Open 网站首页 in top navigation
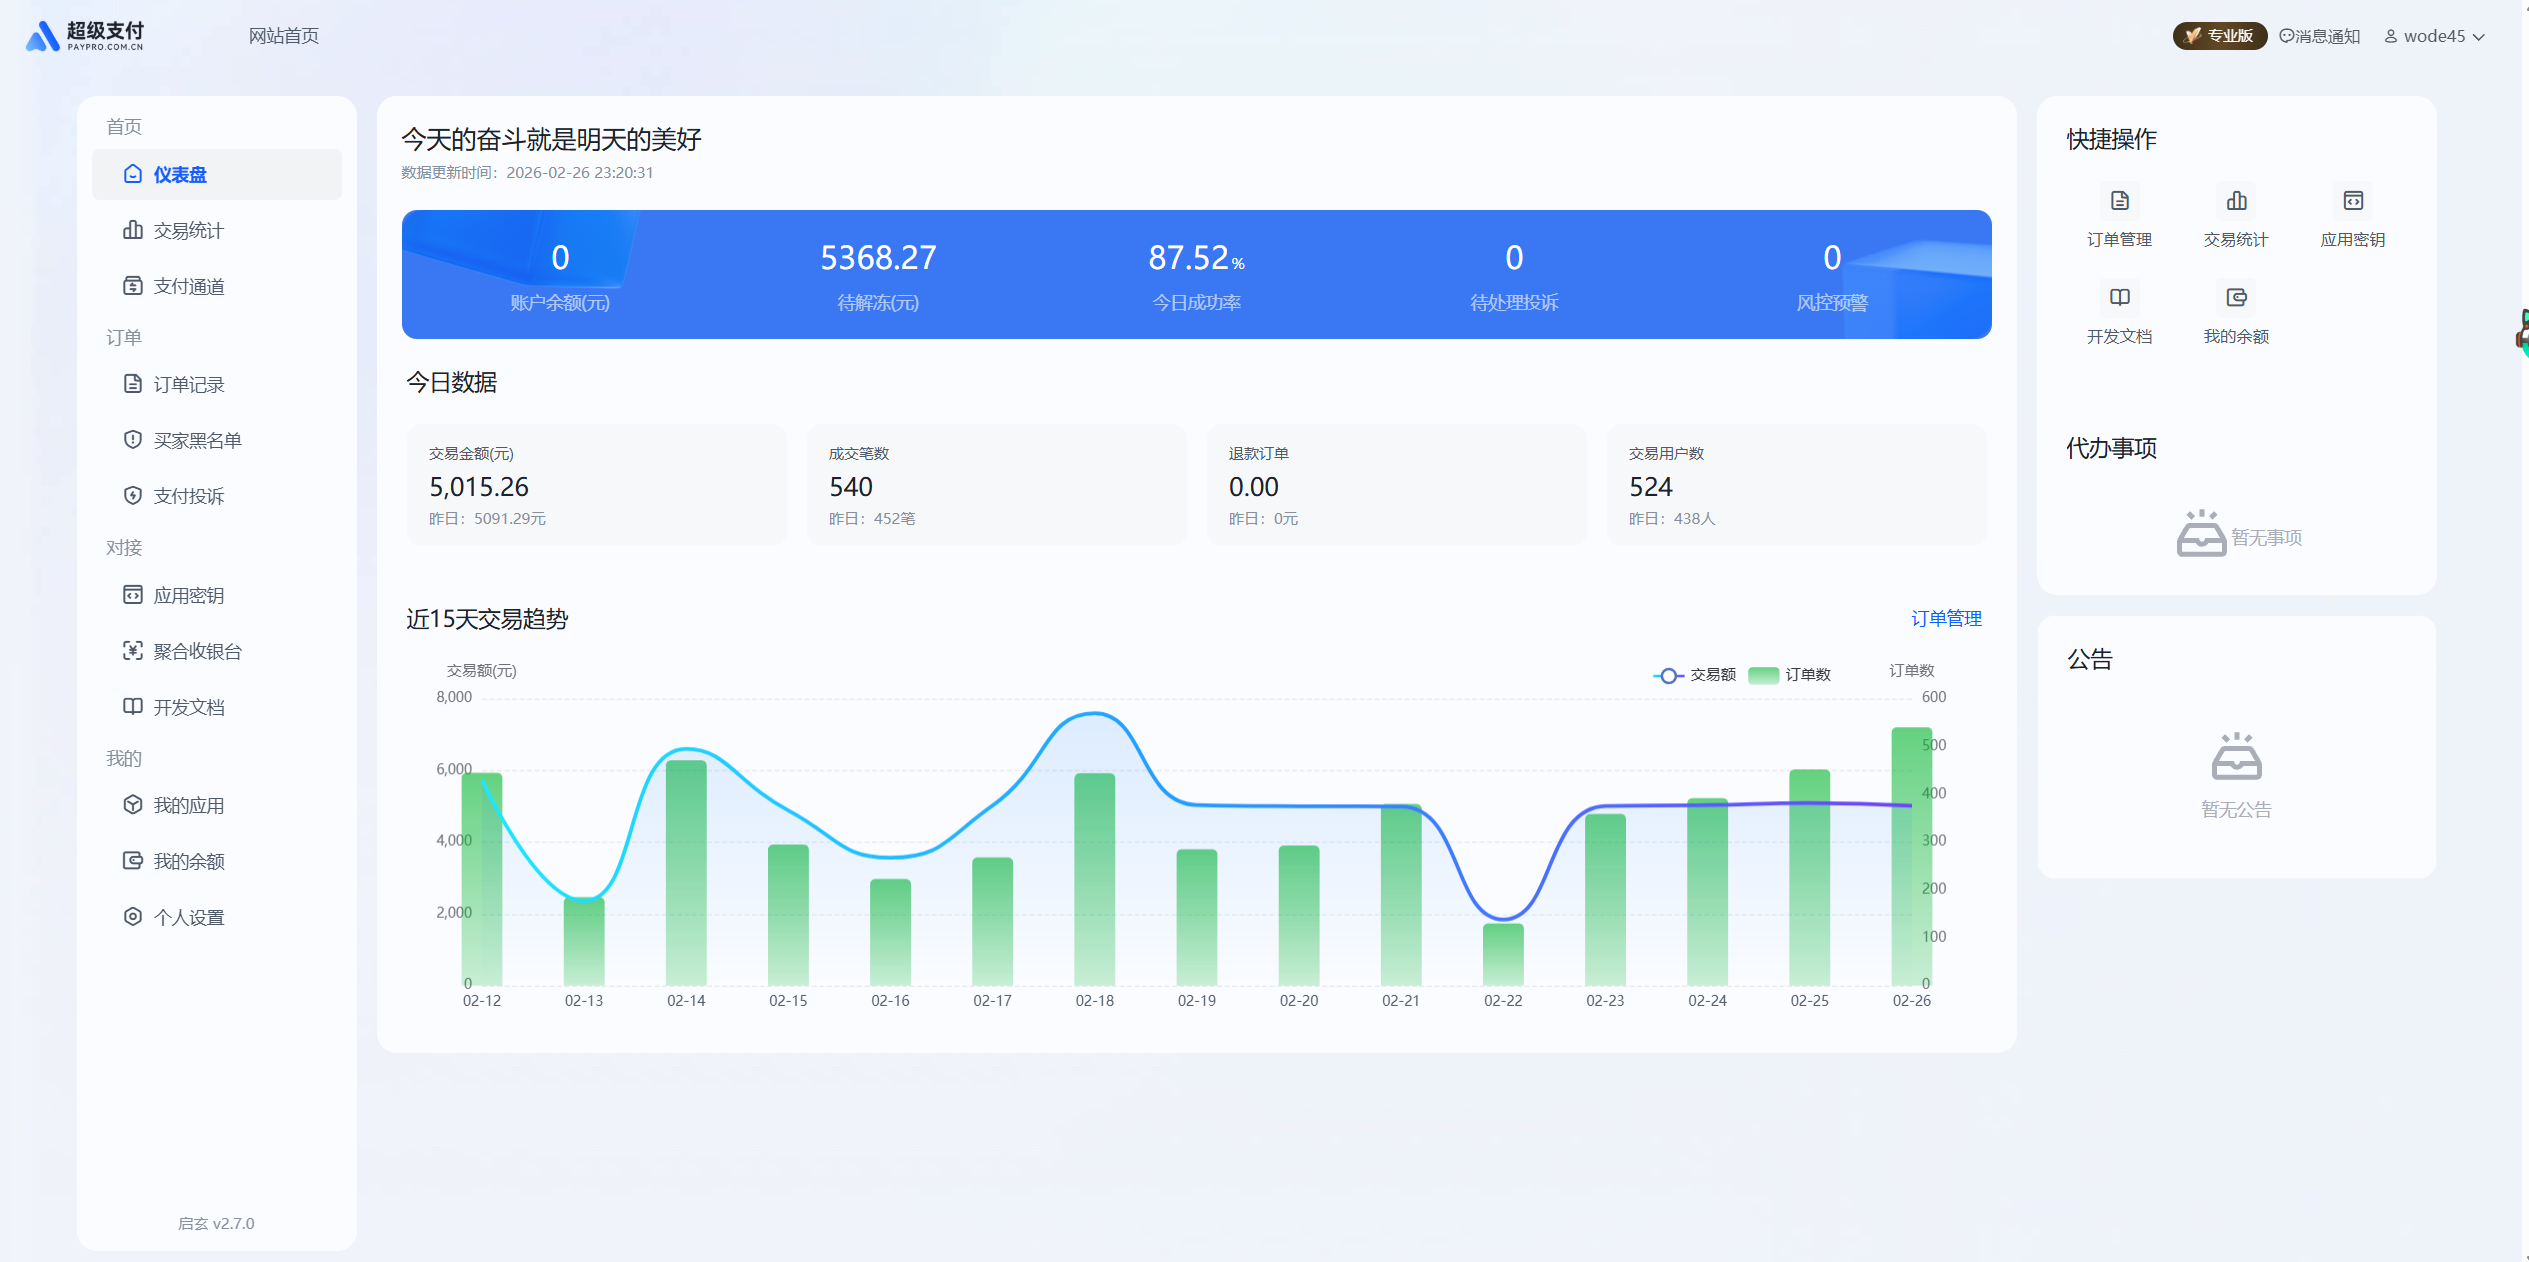 (x=284, y=36)
